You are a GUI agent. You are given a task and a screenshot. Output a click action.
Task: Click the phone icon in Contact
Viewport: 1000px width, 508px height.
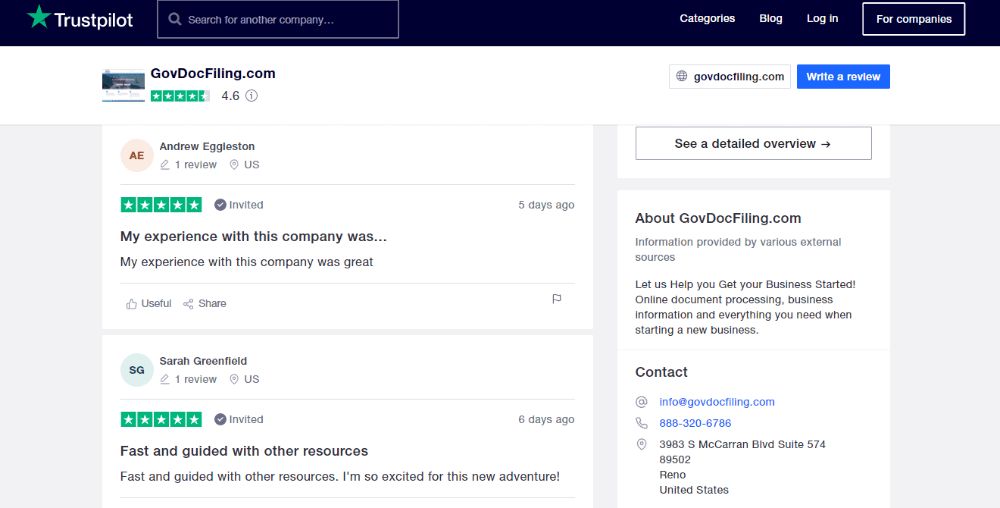pyautogui.click(x=642, y=423)
